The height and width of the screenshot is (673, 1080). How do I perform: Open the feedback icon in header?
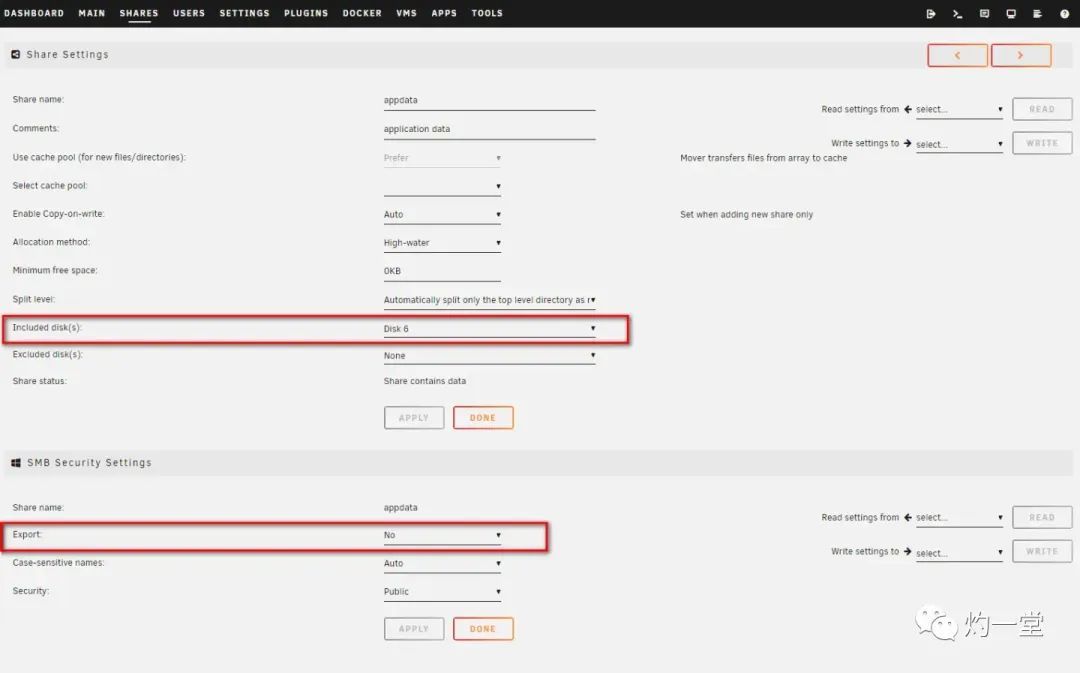point(984,14)
